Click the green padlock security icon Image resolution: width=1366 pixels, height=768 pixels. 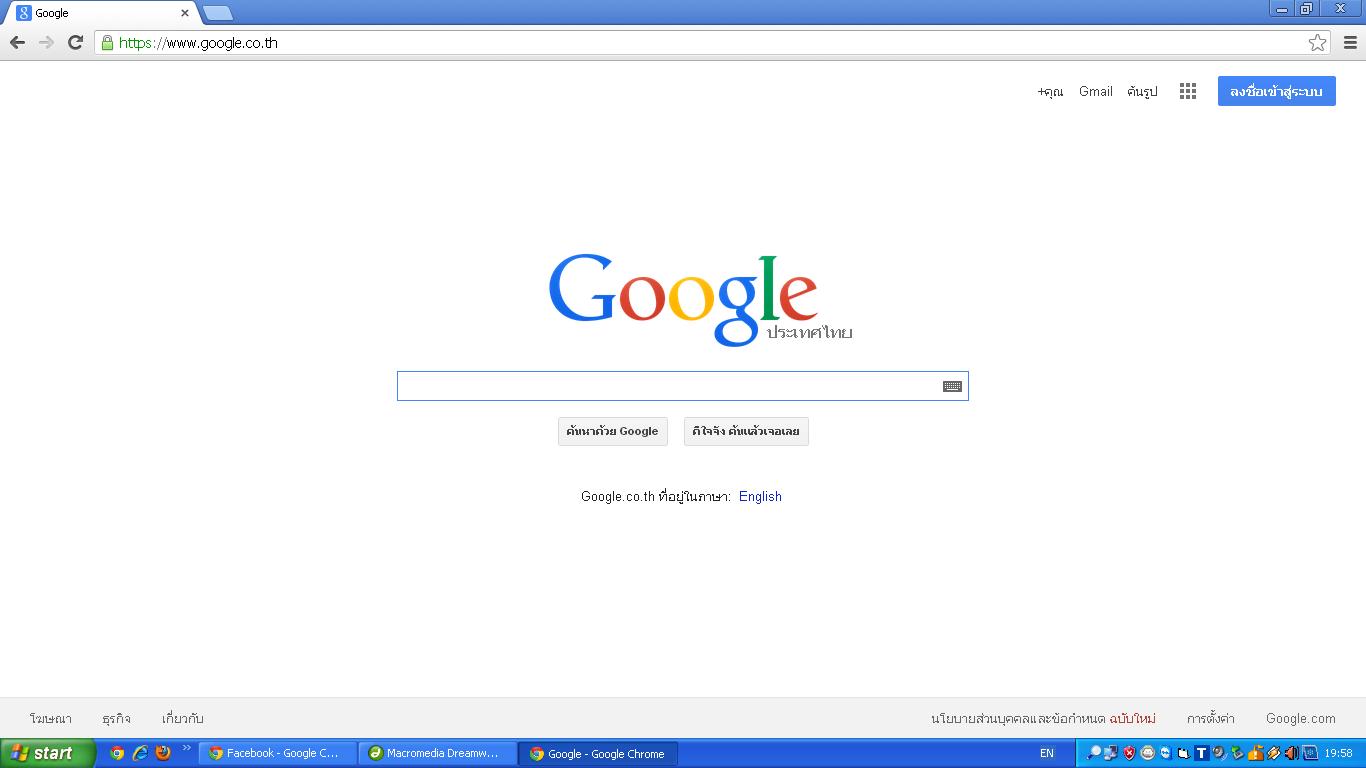click(107, 42)
